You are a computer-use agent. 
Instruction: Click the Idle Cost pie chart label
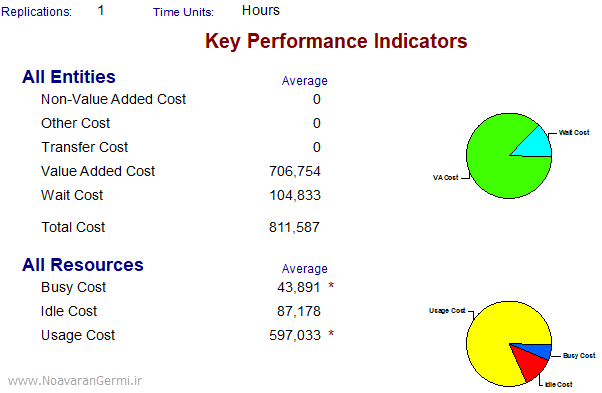(559, 384)
